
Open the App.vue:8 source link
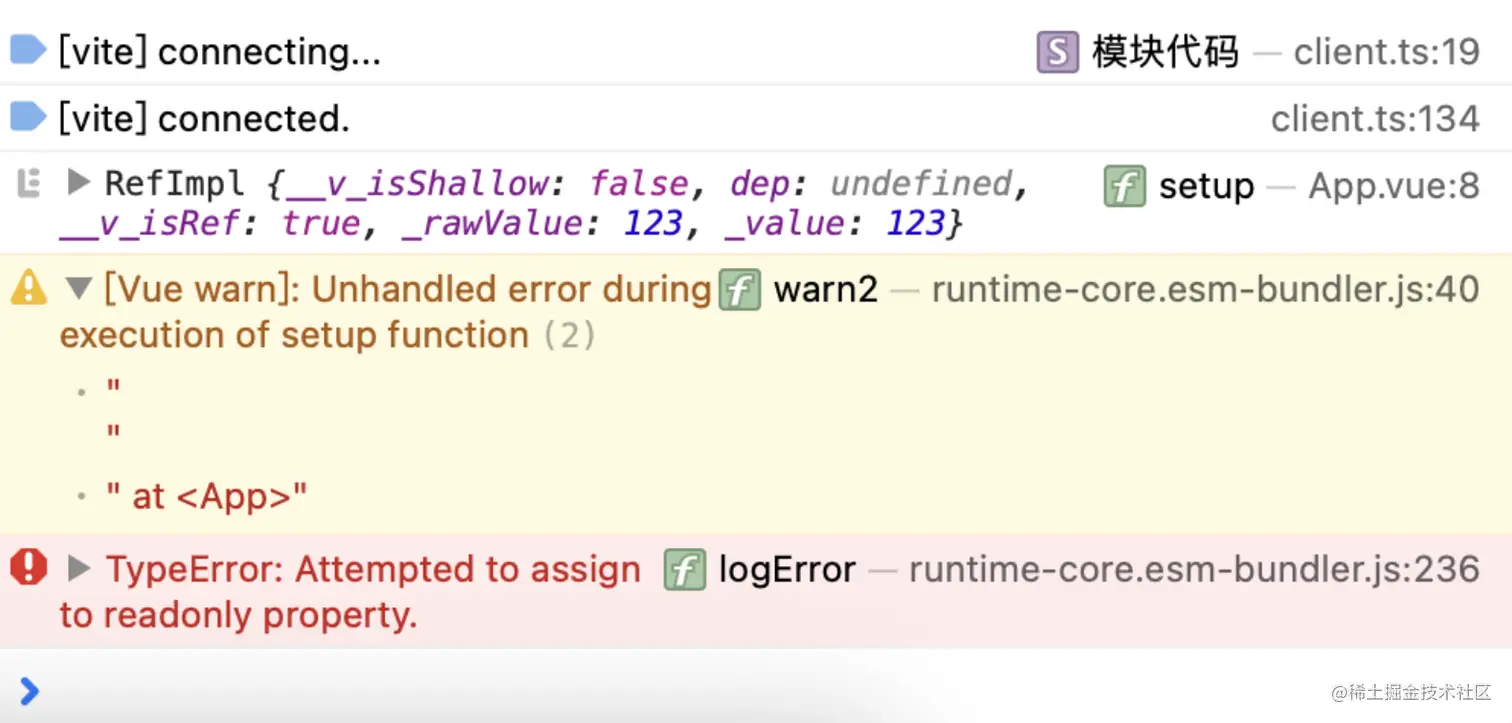coord(1394,186)
